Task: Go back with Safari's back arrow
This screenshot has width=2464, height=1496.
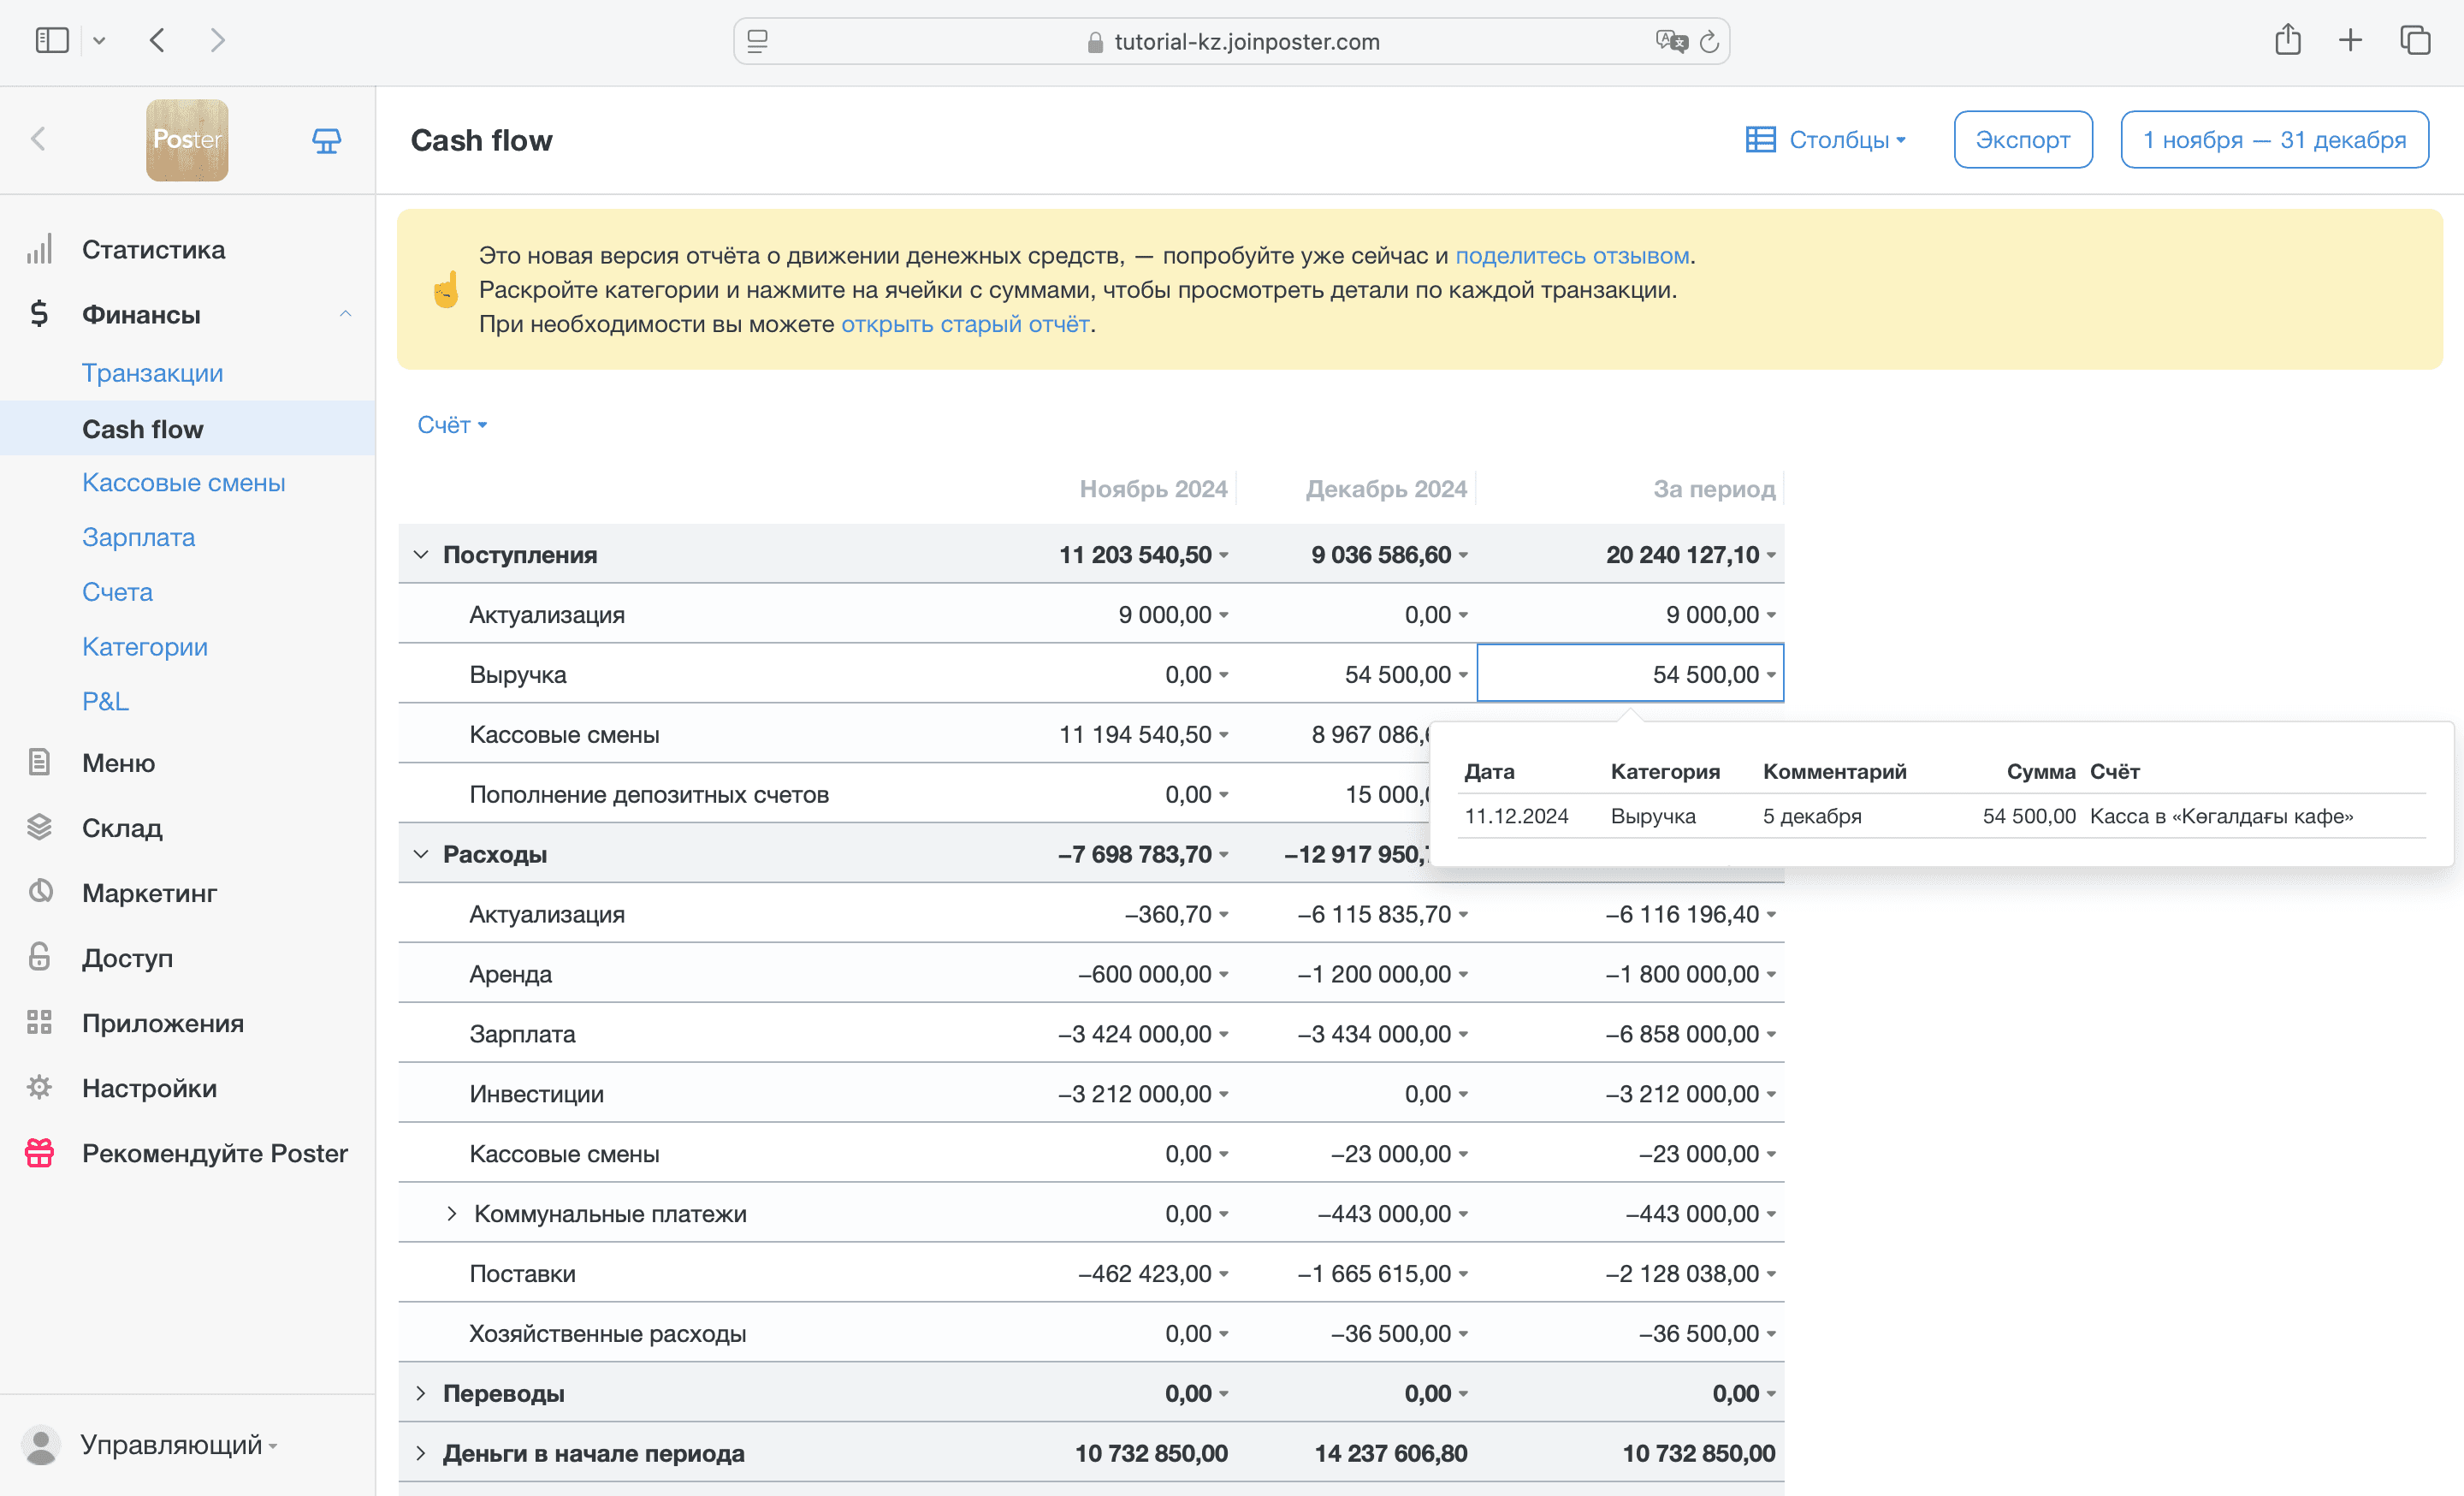Action: coord(157,40)
